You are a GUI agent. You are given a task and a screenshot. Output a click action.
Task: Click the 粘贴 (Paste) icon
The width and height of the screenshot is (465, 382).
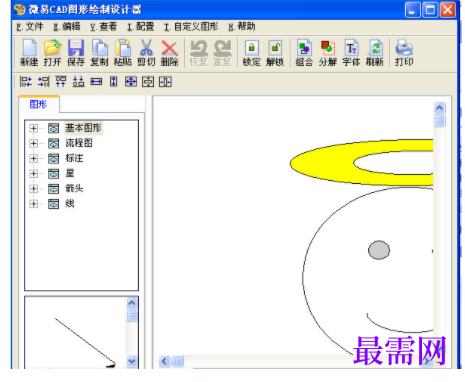pos(123,53)
